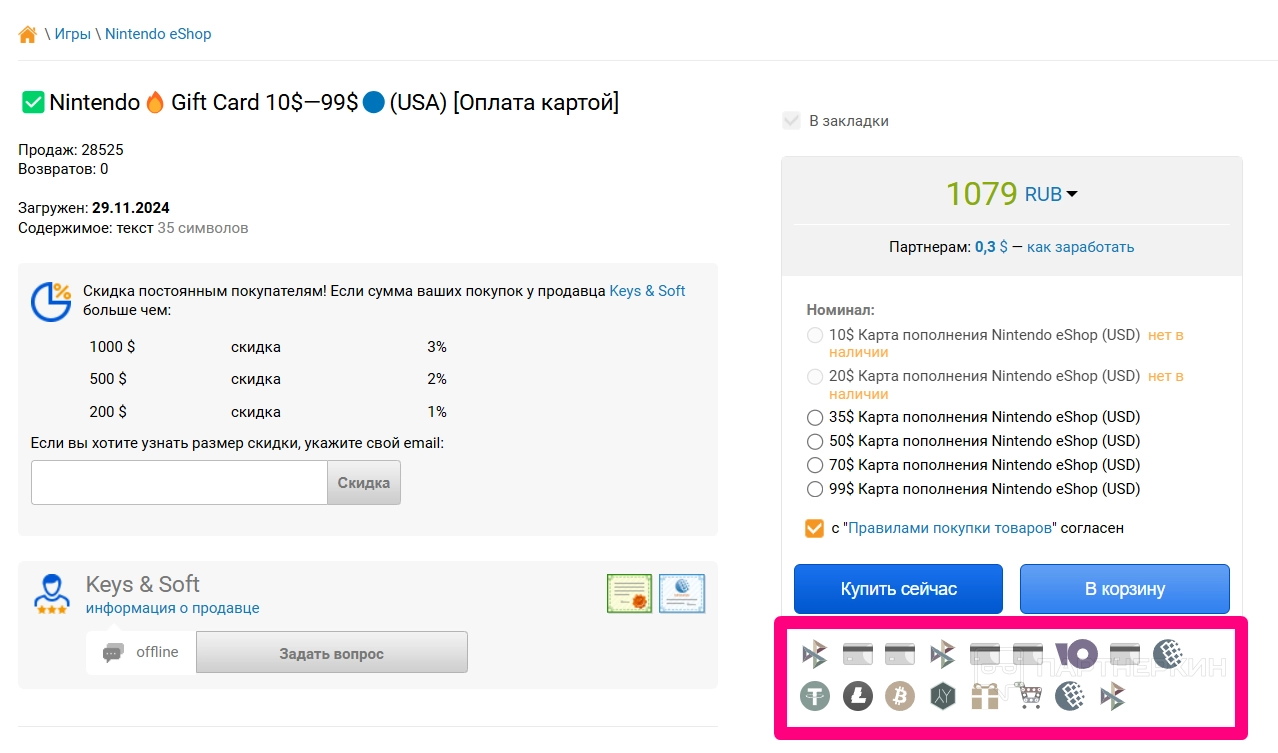Add item with "В корзину" button
The width and height of the screenshot is (1278, 753).
[1124, 589]
